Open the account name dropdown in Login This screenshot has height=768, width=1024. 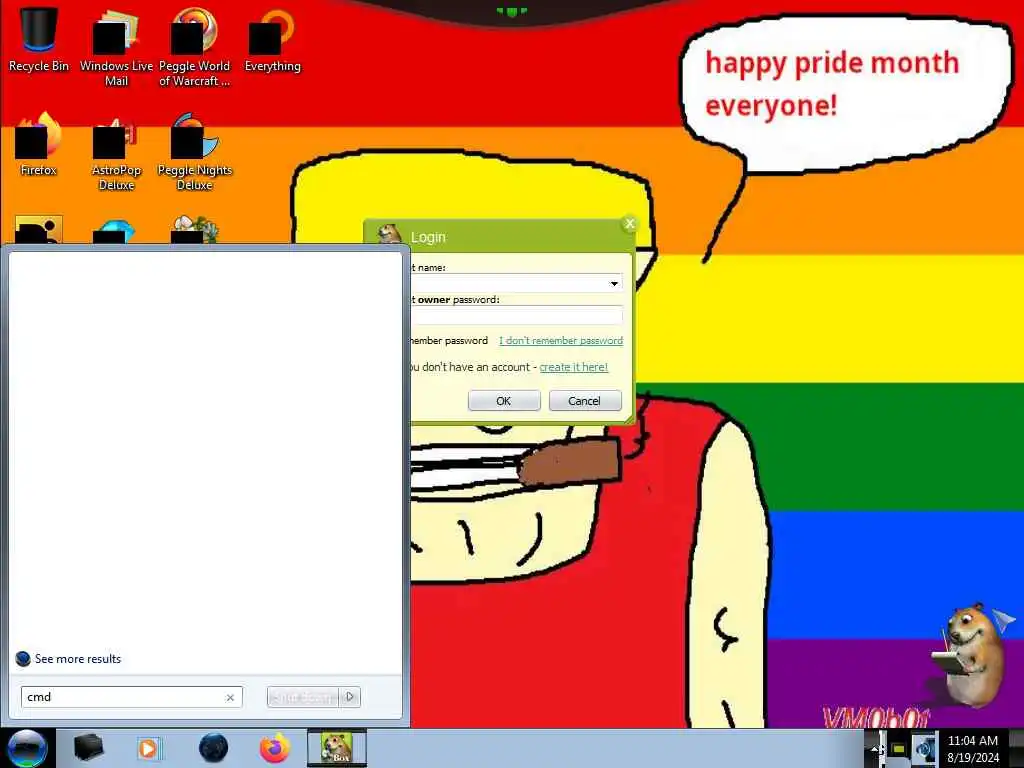coord(614,283)
